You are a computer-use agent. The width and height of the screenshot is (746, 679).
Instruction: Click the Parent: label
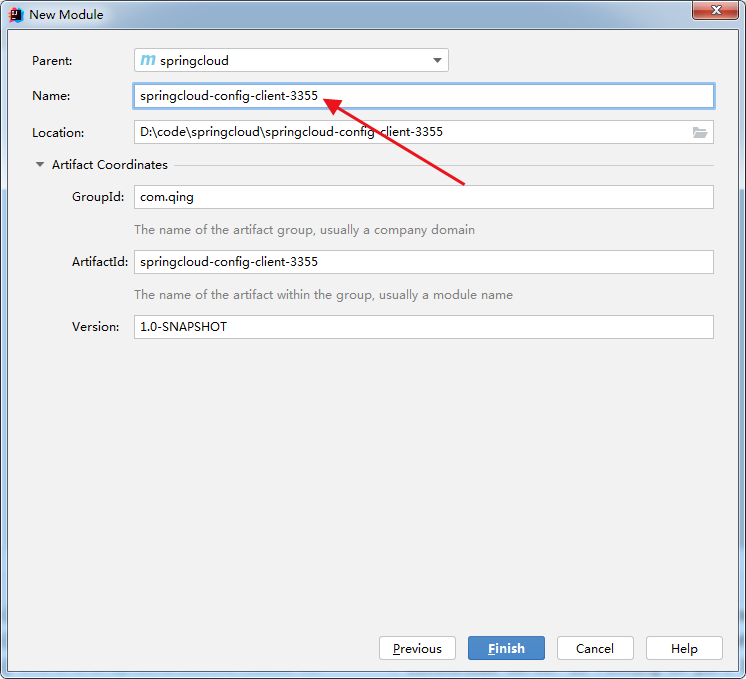[x=52, y=61]
